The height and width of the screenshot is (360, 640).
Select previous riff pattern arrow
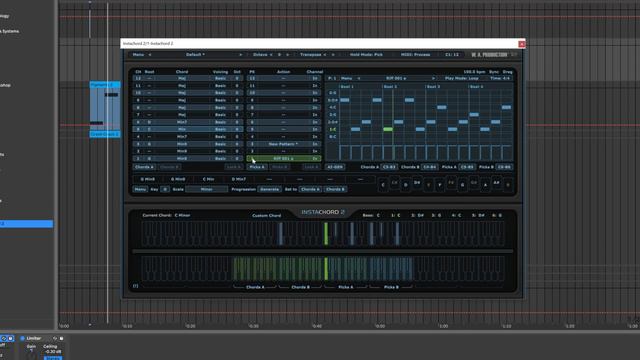pos(359,78)
